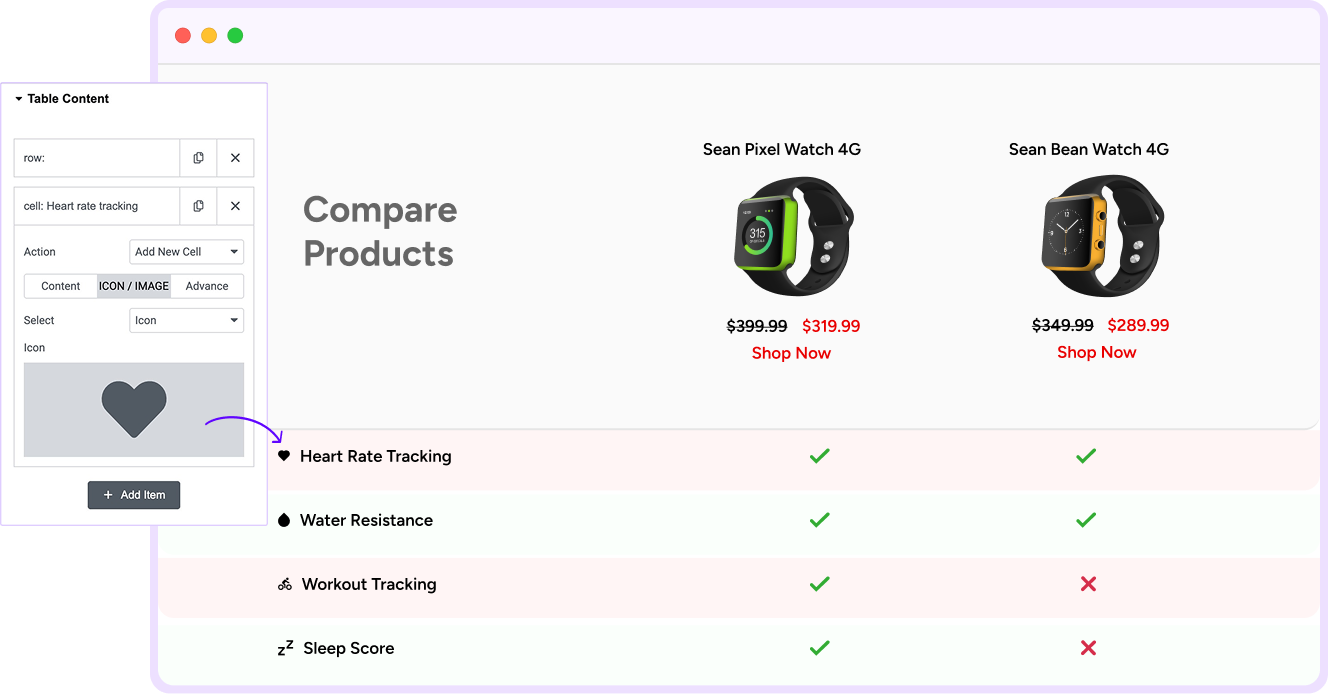Open the Action dropdown Add New Cell
The height and width of the screenshot is (694, 1328).
187,252
